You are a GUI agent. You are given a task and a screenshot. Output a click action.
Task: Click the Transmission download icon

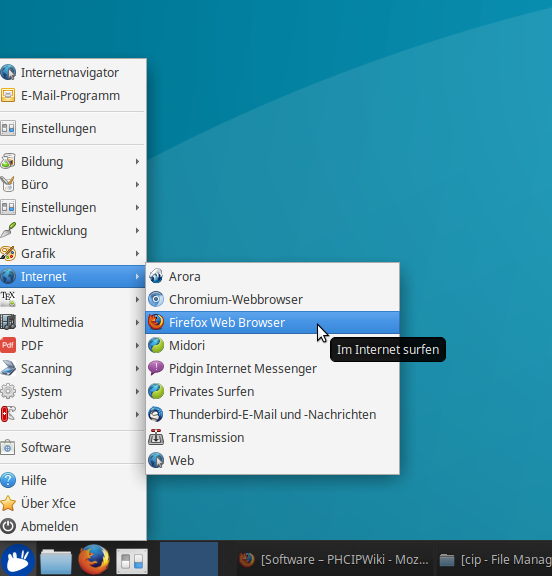(156, 437)
